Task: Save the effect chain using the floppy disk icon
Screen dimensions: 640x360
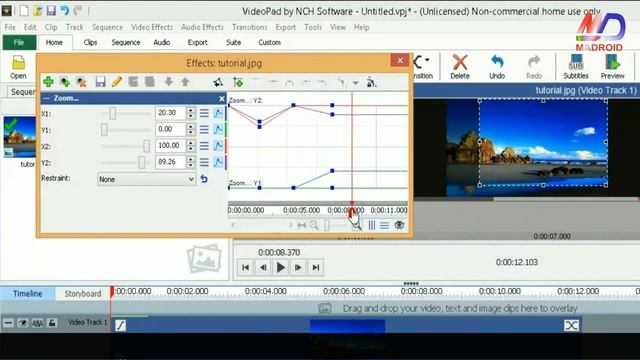Action: pyautogui.click(x=100, y=82)
